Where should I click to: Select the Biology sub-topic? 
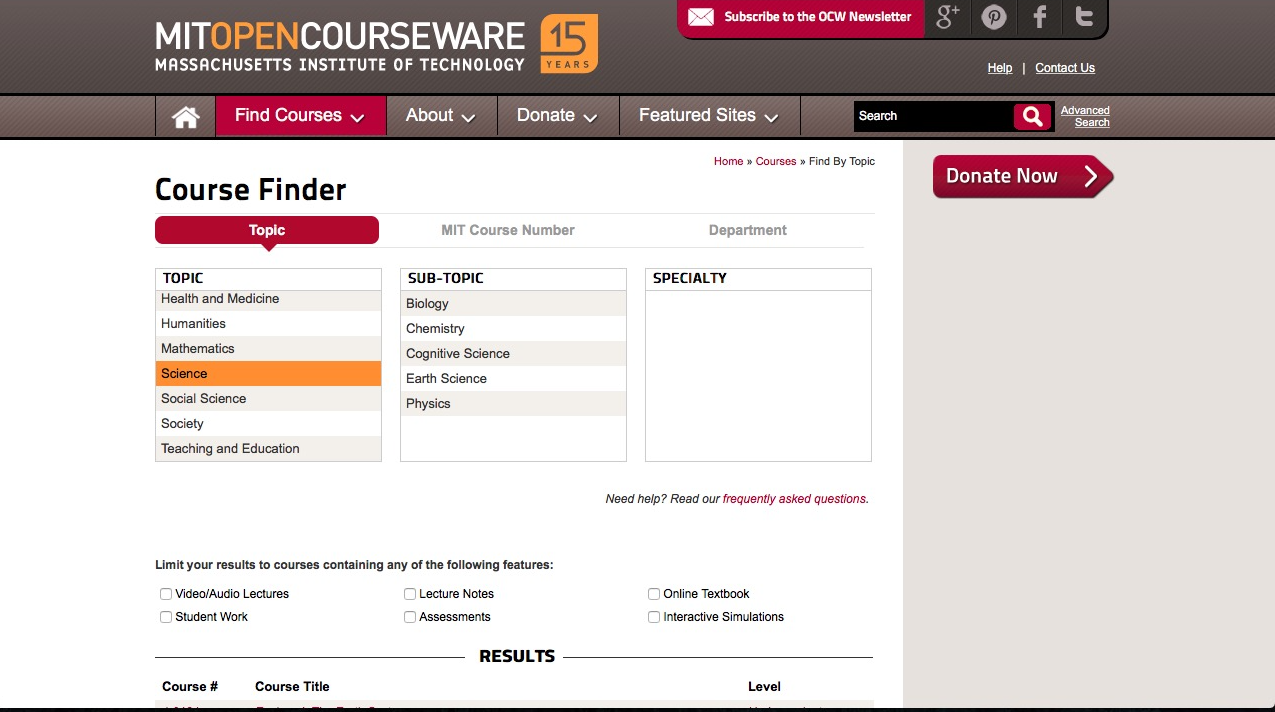point(513,304)
